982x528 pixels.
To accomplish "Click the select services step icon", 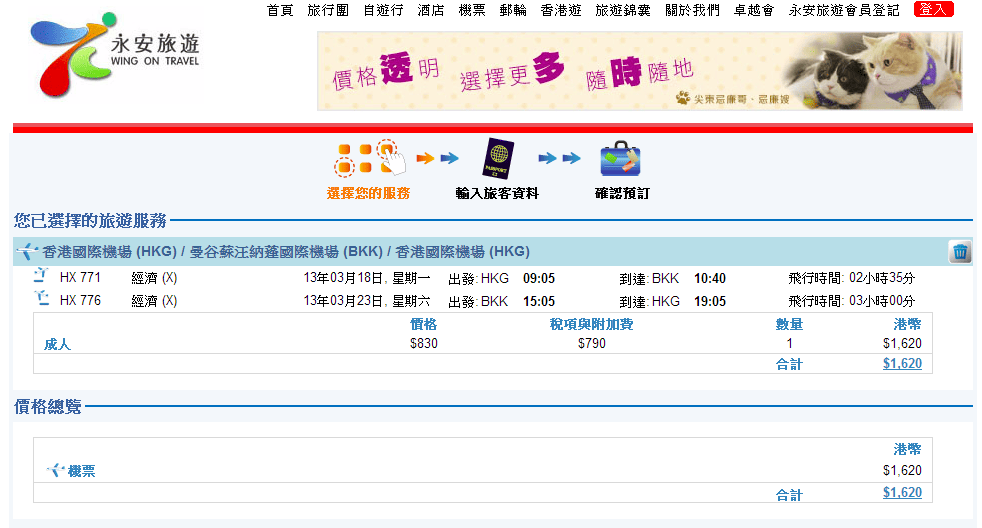I will click(368, 158).
